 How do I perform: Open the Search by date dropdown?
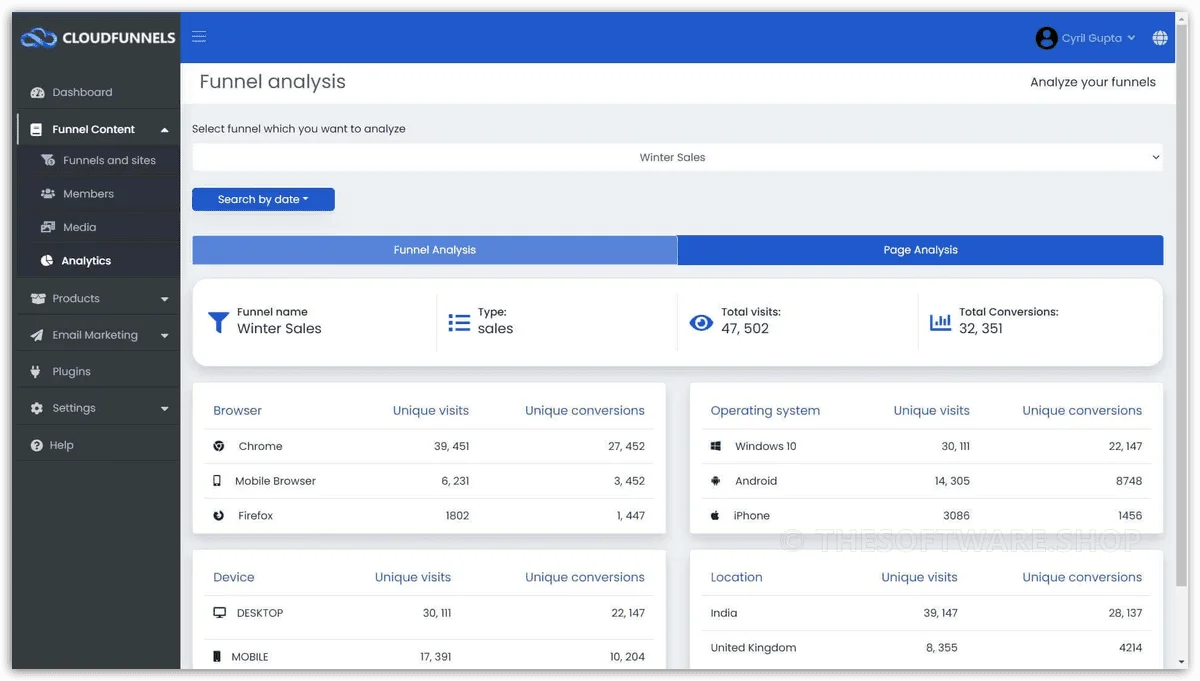[x=263, y=199]
